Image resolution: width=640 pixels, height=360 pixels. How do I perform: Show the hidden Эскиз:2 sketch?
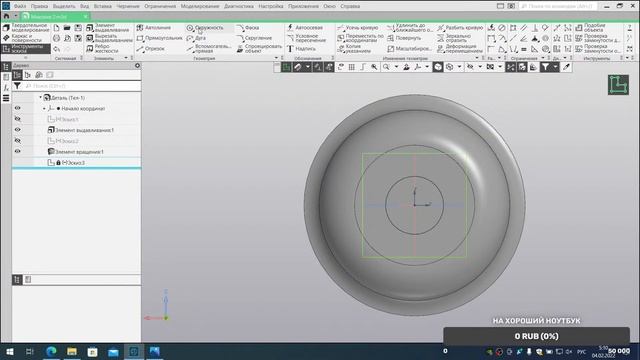[18, 140]
